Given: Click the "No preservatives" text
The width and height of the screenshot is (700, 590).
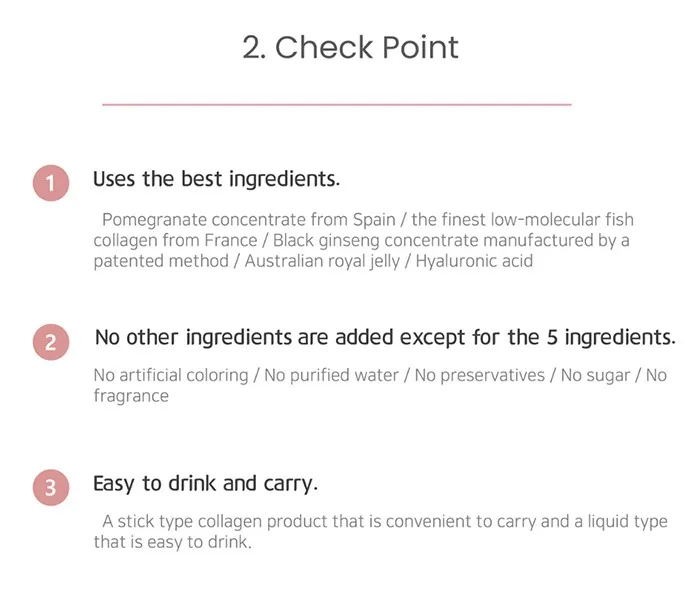Looking at the screenshot, I should 484,375.
